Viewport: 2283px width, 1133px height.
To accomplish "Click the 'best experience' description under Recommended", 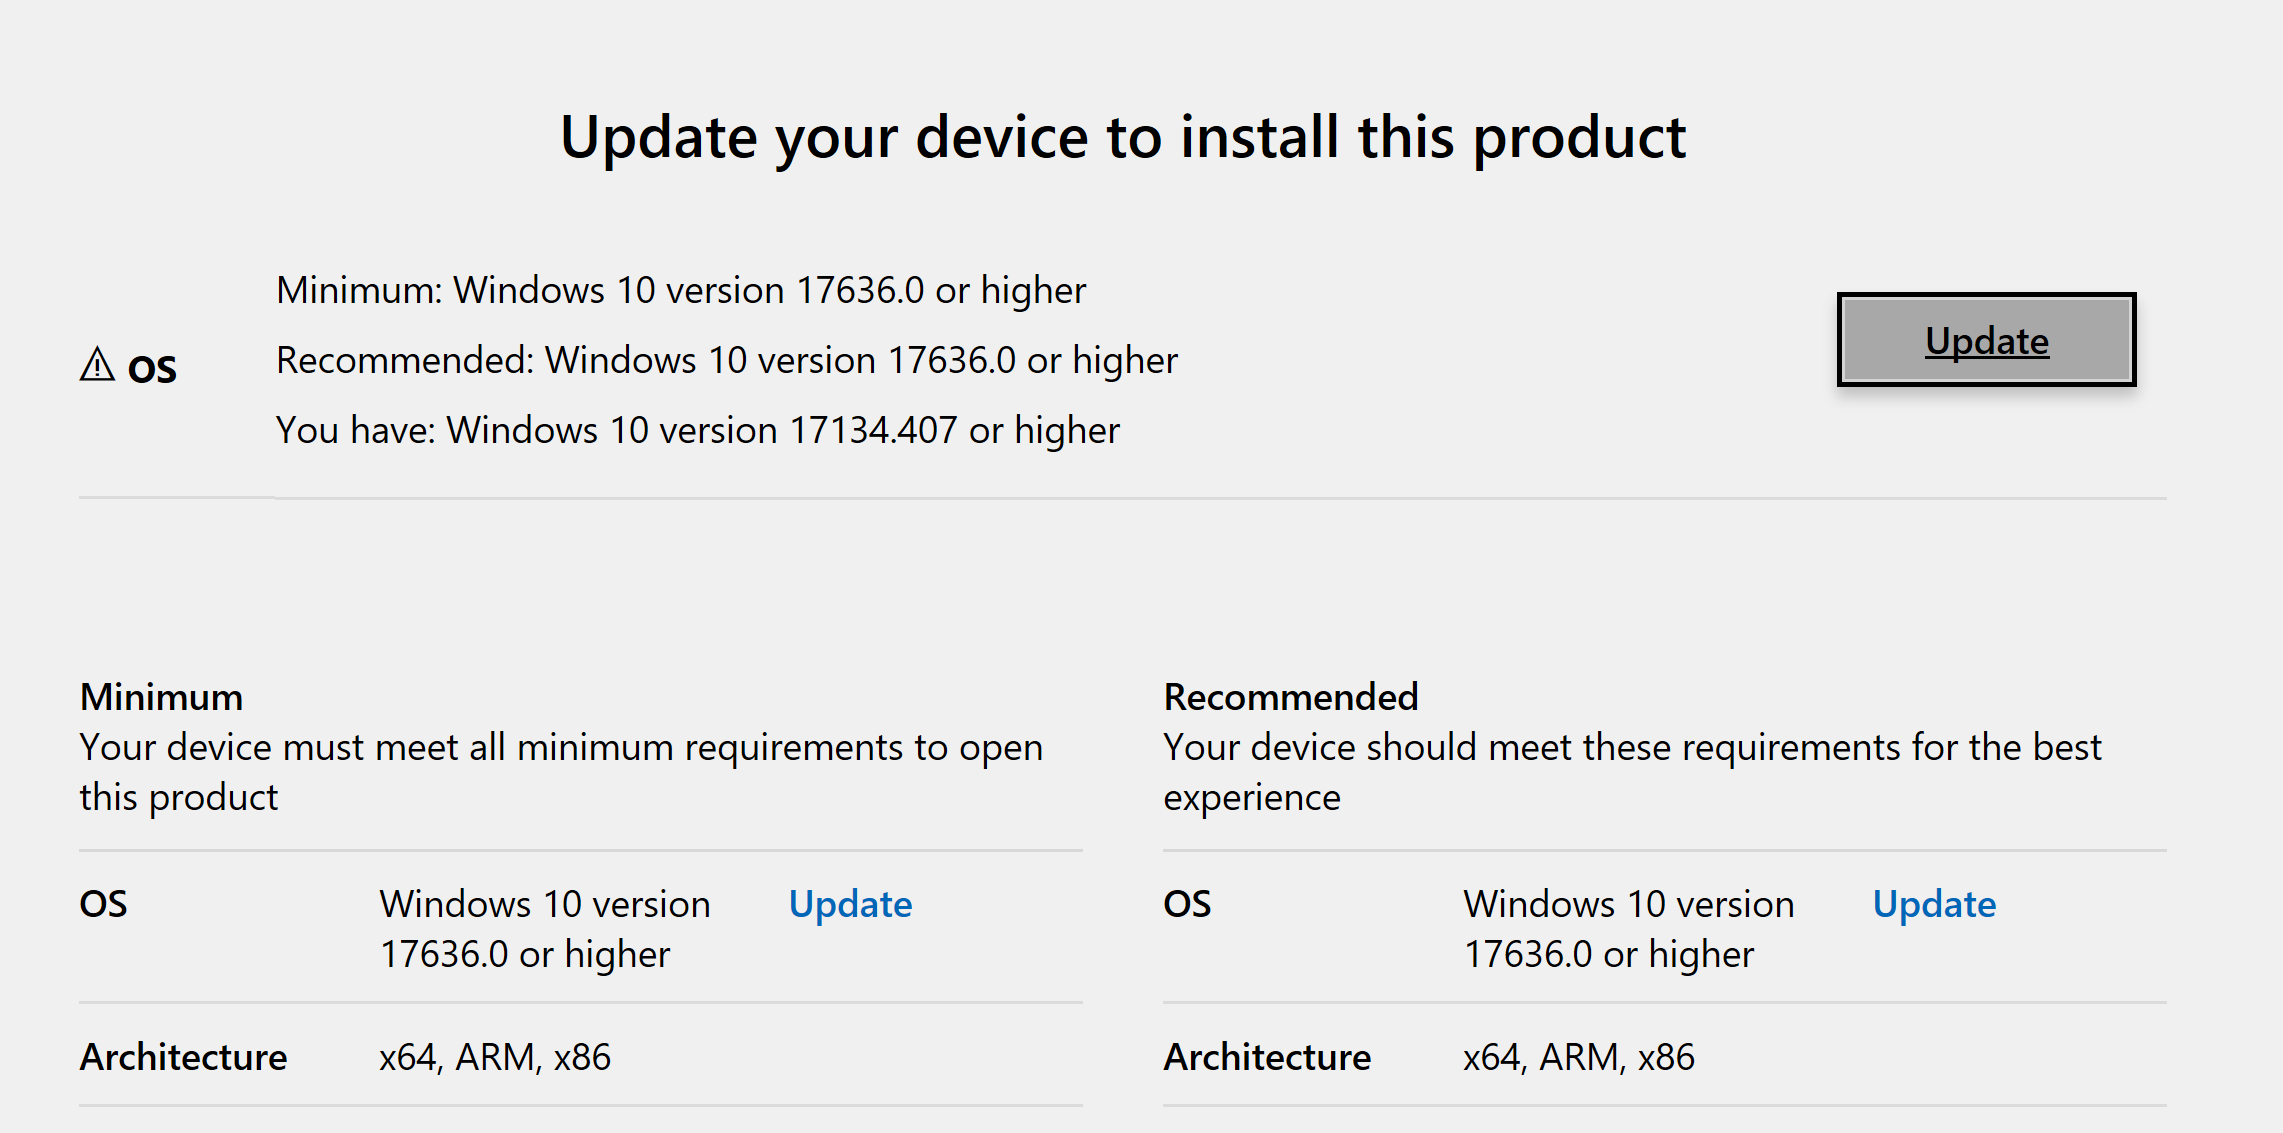I will [x=1632, y=772].
